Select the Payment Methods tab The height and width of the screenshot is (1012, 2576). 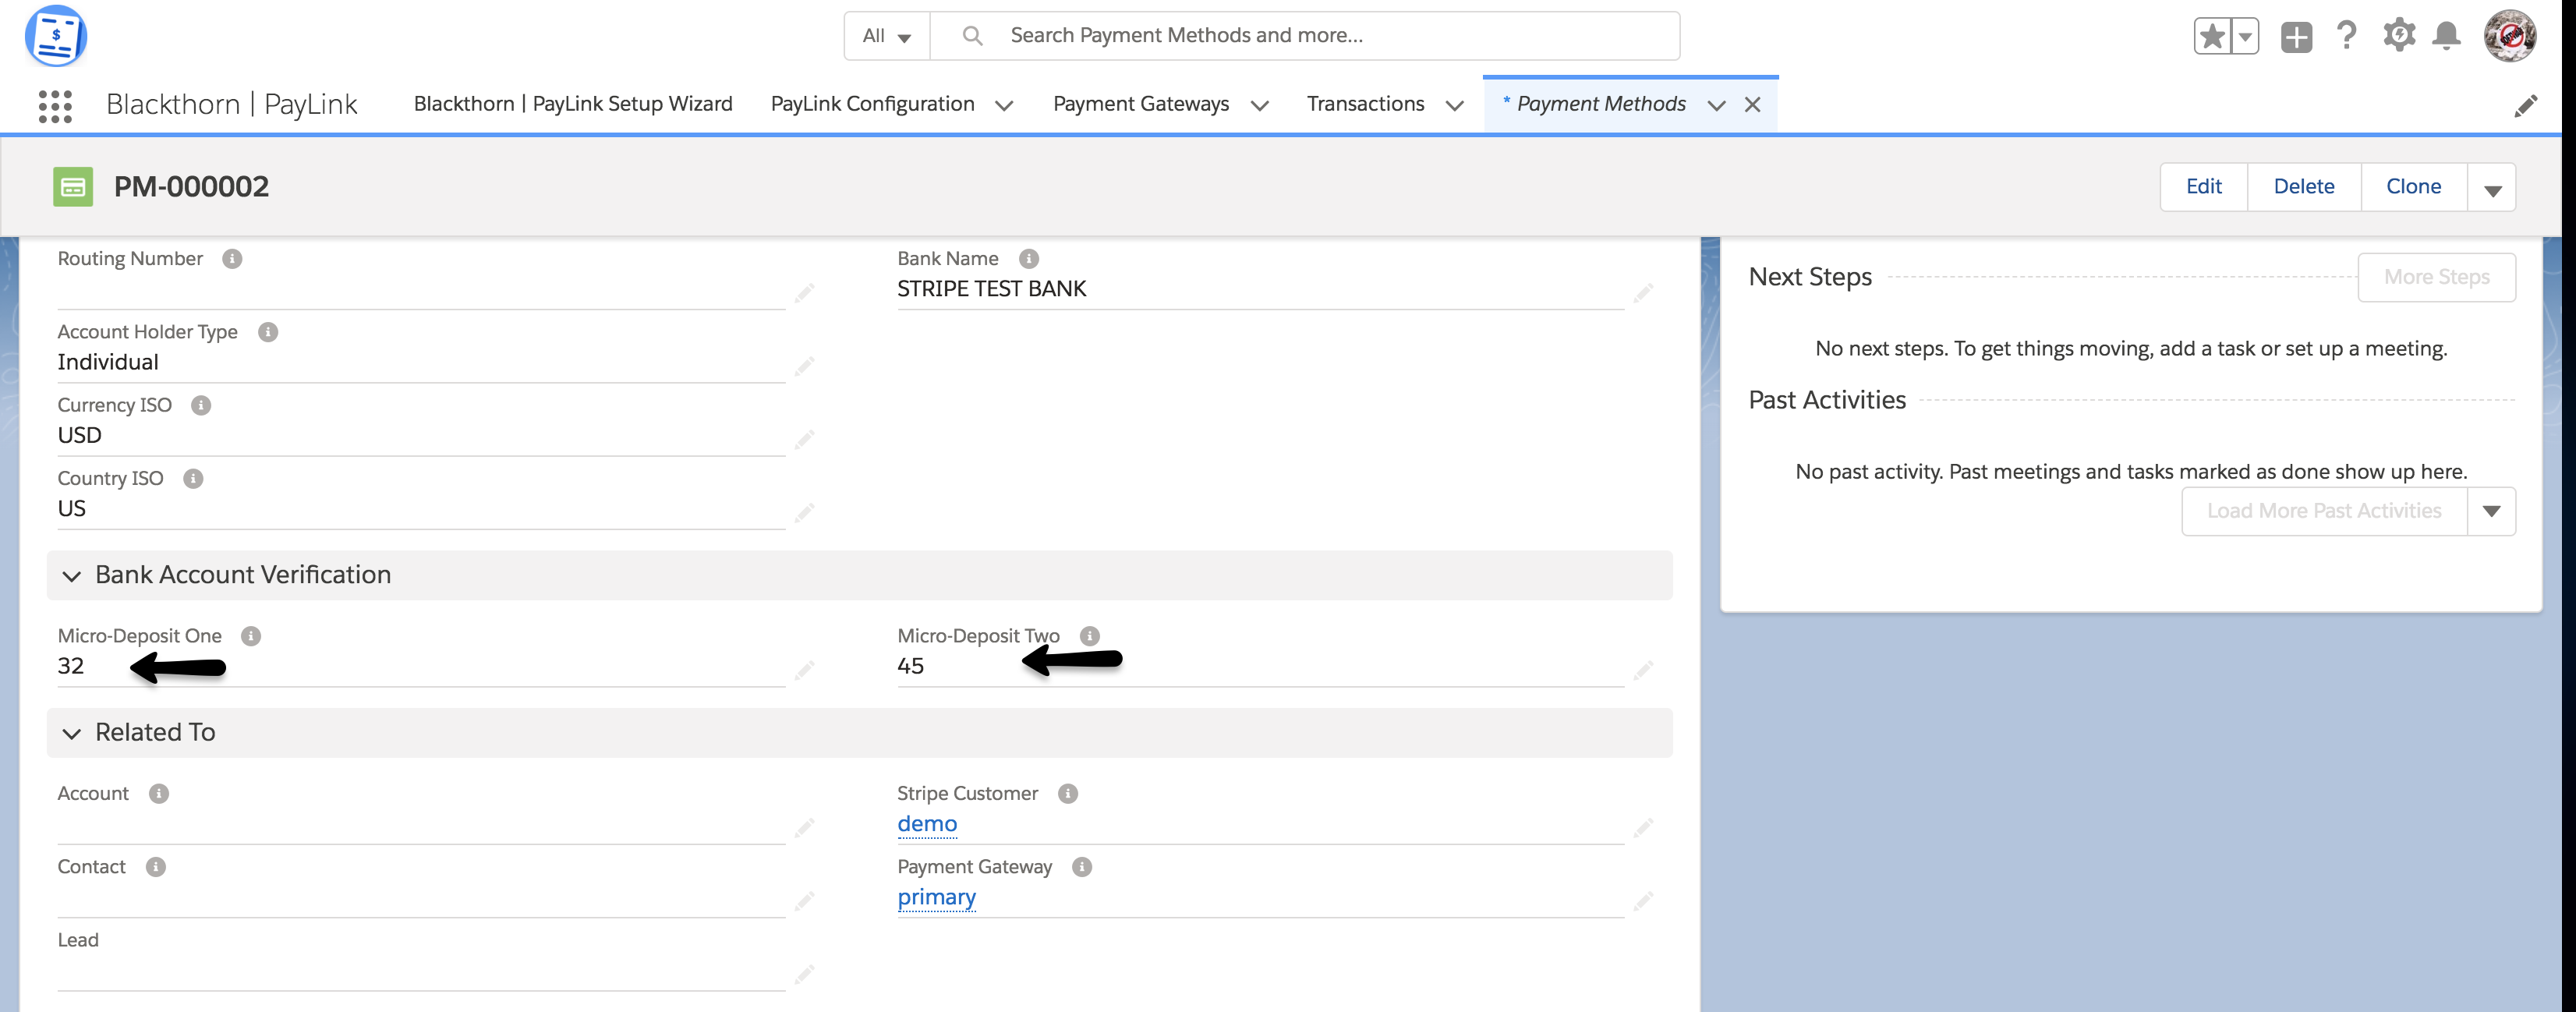click(1600, 104)
